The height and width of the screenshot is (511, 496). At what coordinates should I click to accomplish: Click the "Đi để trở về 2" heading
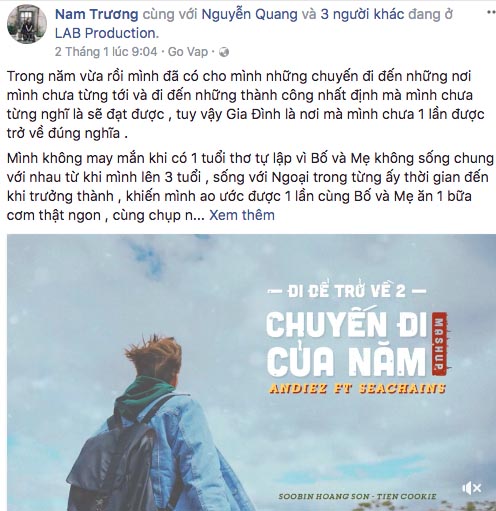tap(347, 291)
